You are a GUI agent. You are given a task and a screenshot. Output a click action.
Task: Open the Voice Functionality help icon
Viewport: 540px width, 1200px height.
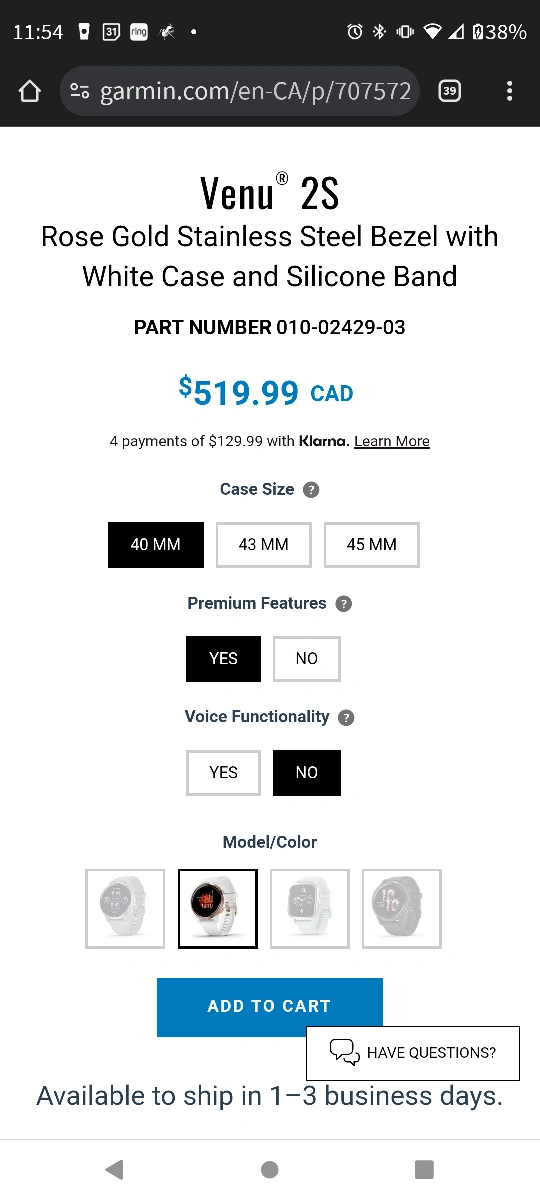pyautogui.click(x=346, y=718)
